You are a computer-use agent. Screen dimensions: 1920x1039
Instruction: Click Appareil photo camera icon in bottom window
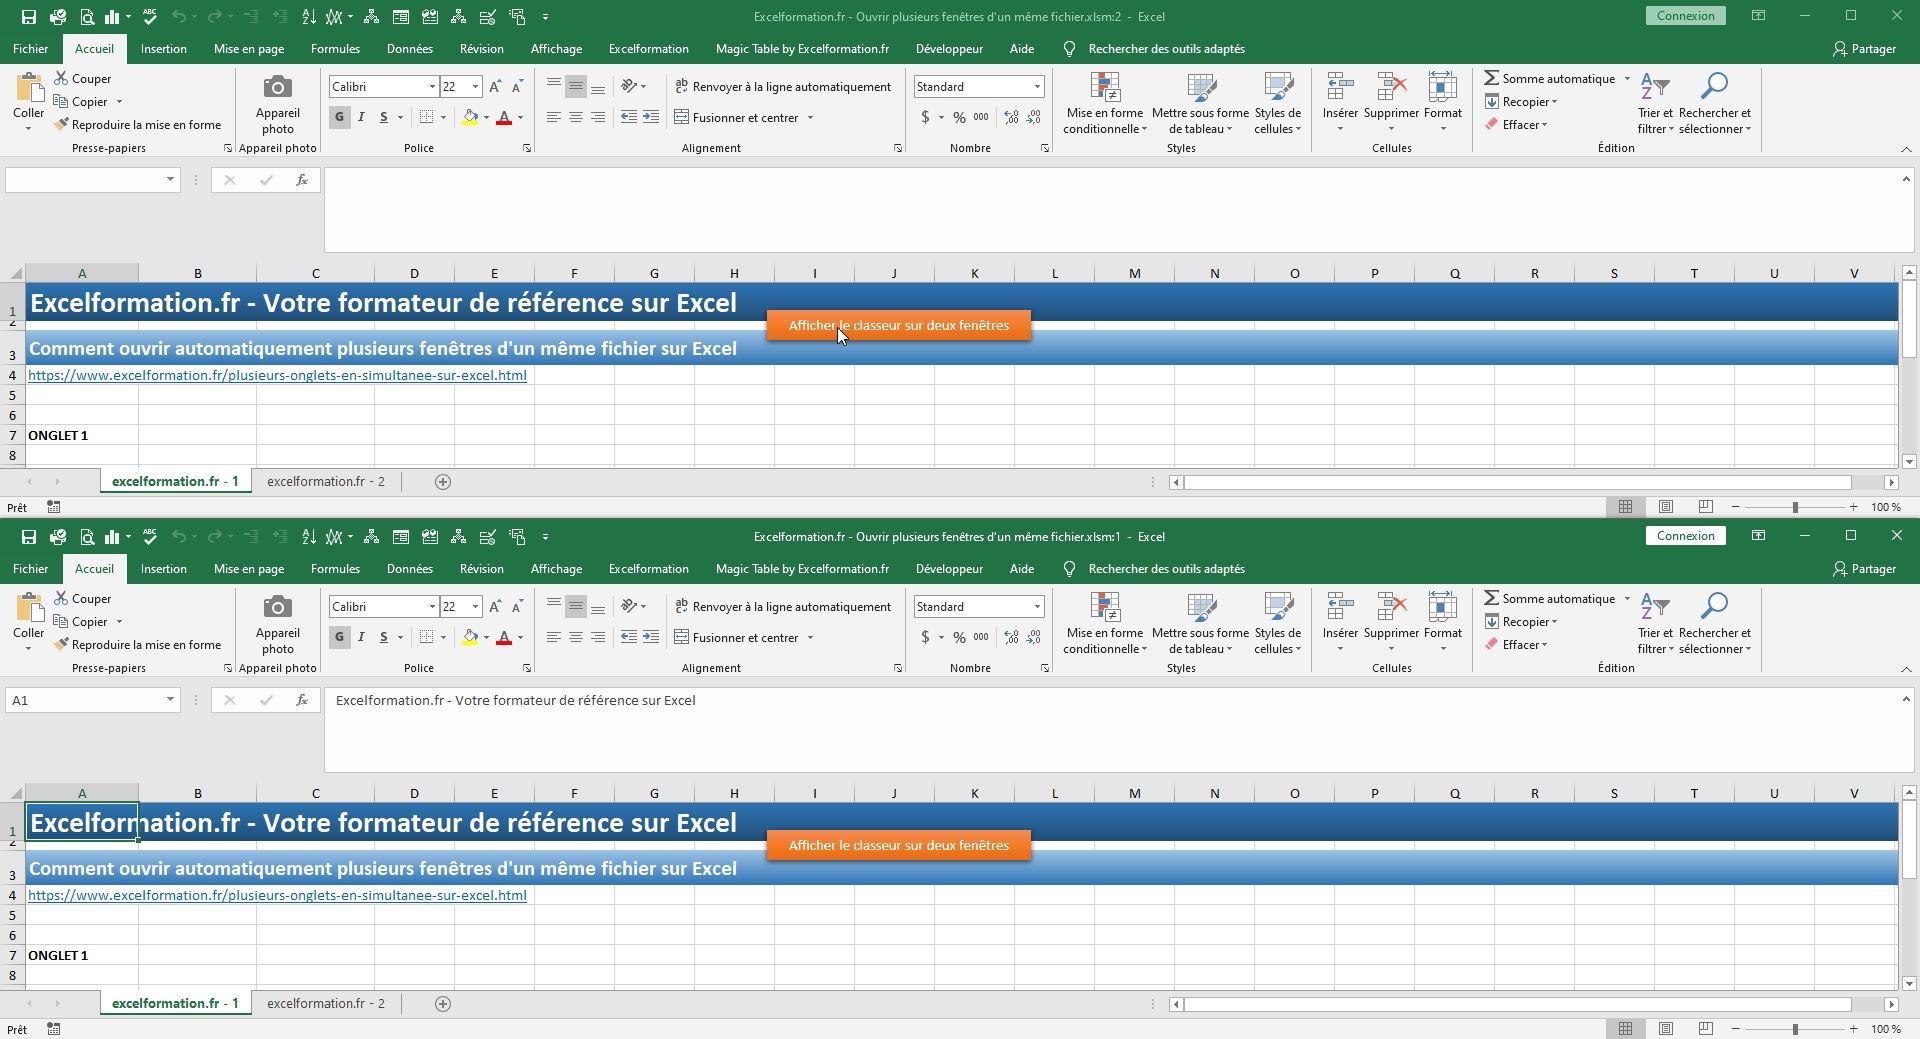[x=277, y=607]
